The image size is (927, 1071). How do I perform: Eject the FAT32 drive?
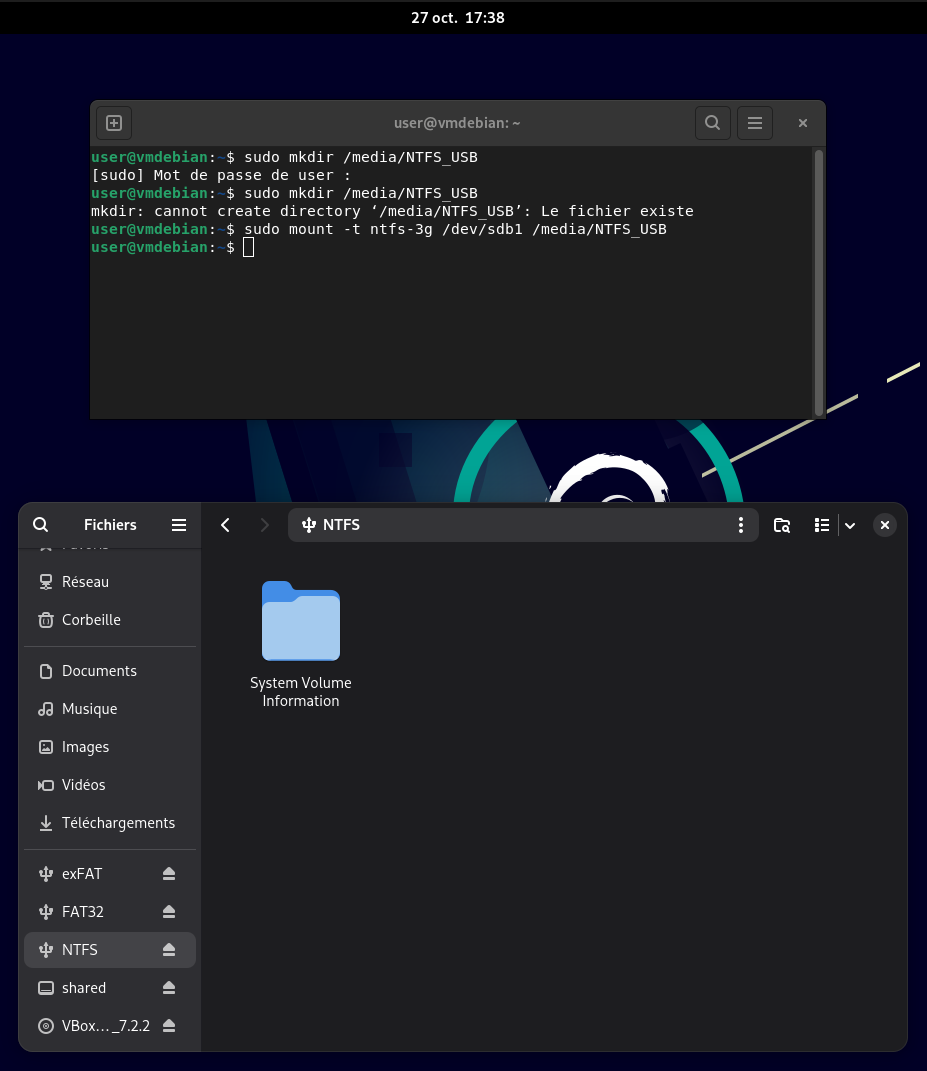click(169, 912)
